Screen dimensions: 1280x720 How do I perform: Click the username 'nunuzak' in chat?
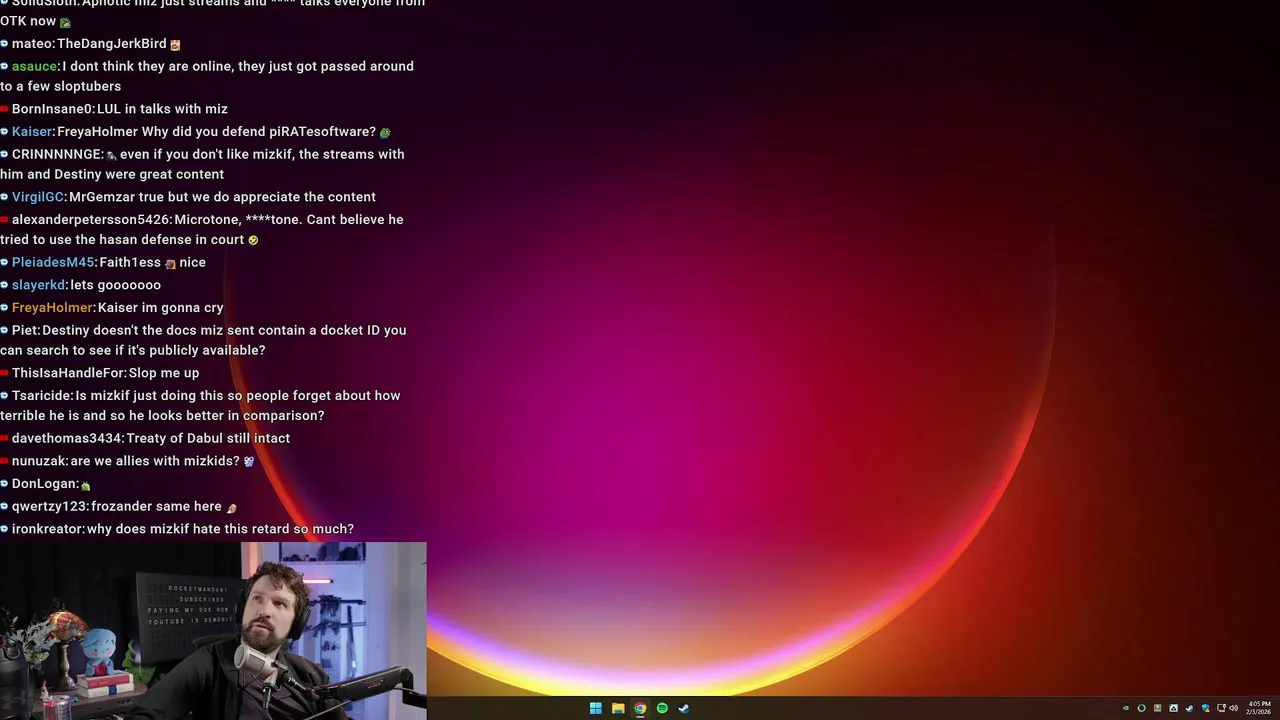click(x=39, y=461)
